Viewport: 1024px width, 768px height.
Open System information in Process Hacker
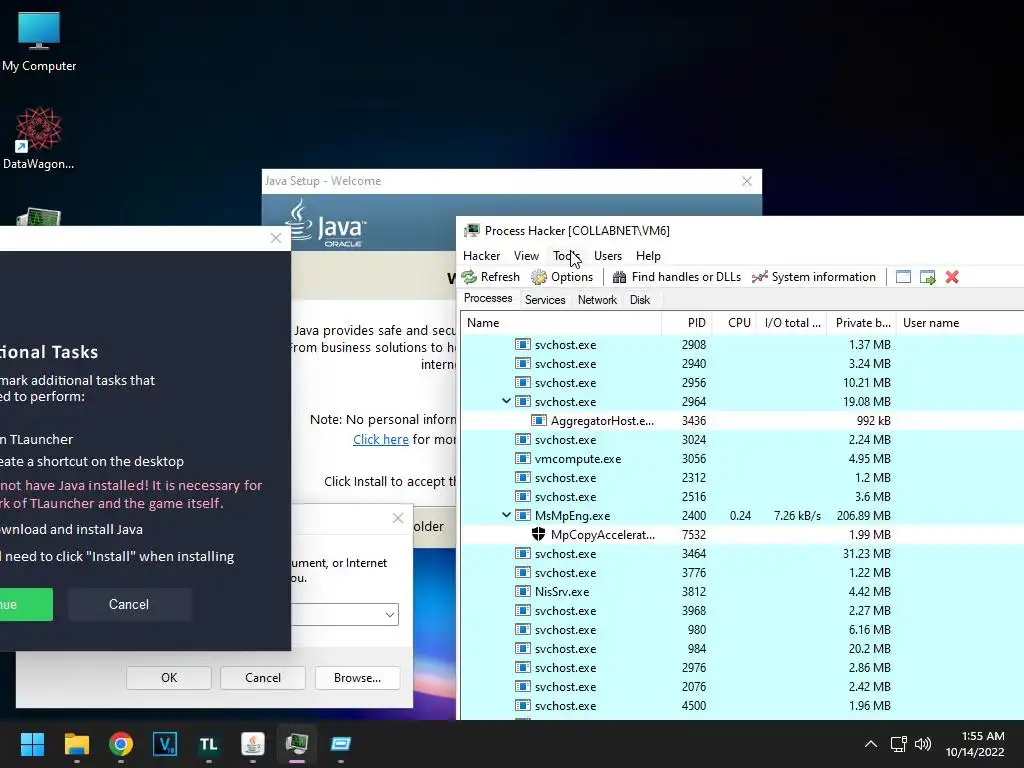coord(814,277)
